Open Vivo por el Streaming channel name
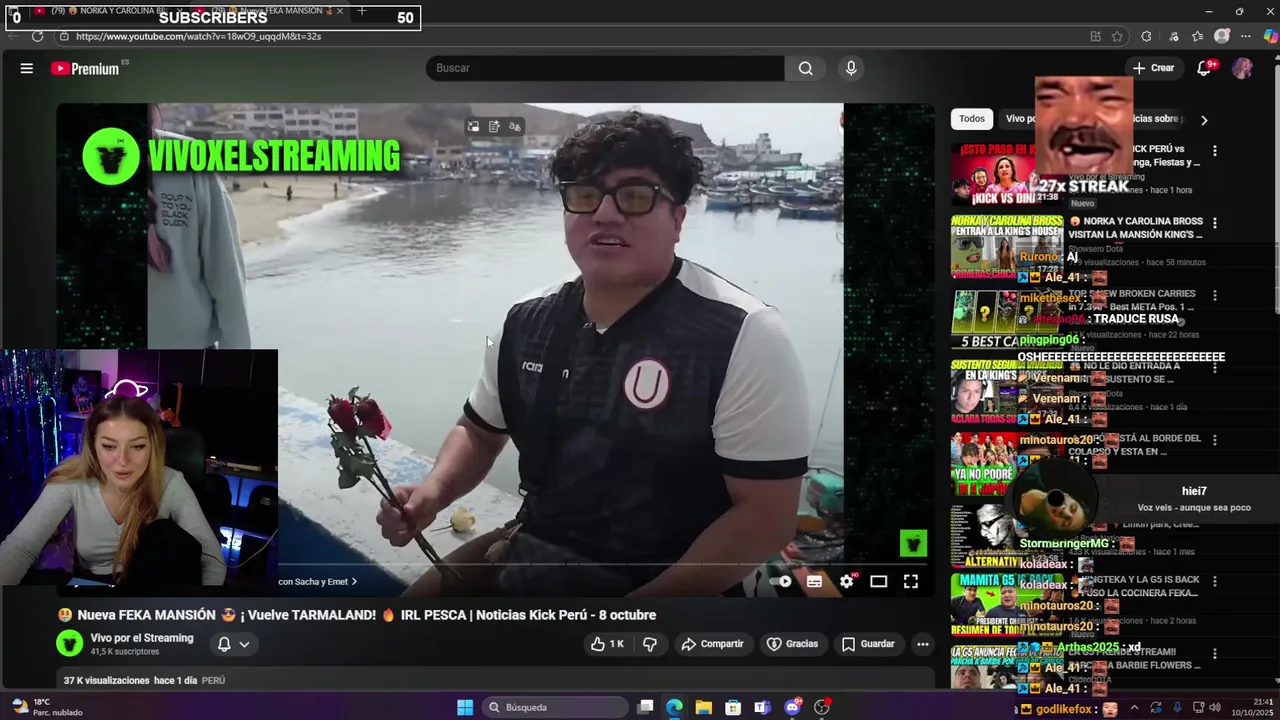The height and width of the screenshot is (720, 1280). coord(142,638)
